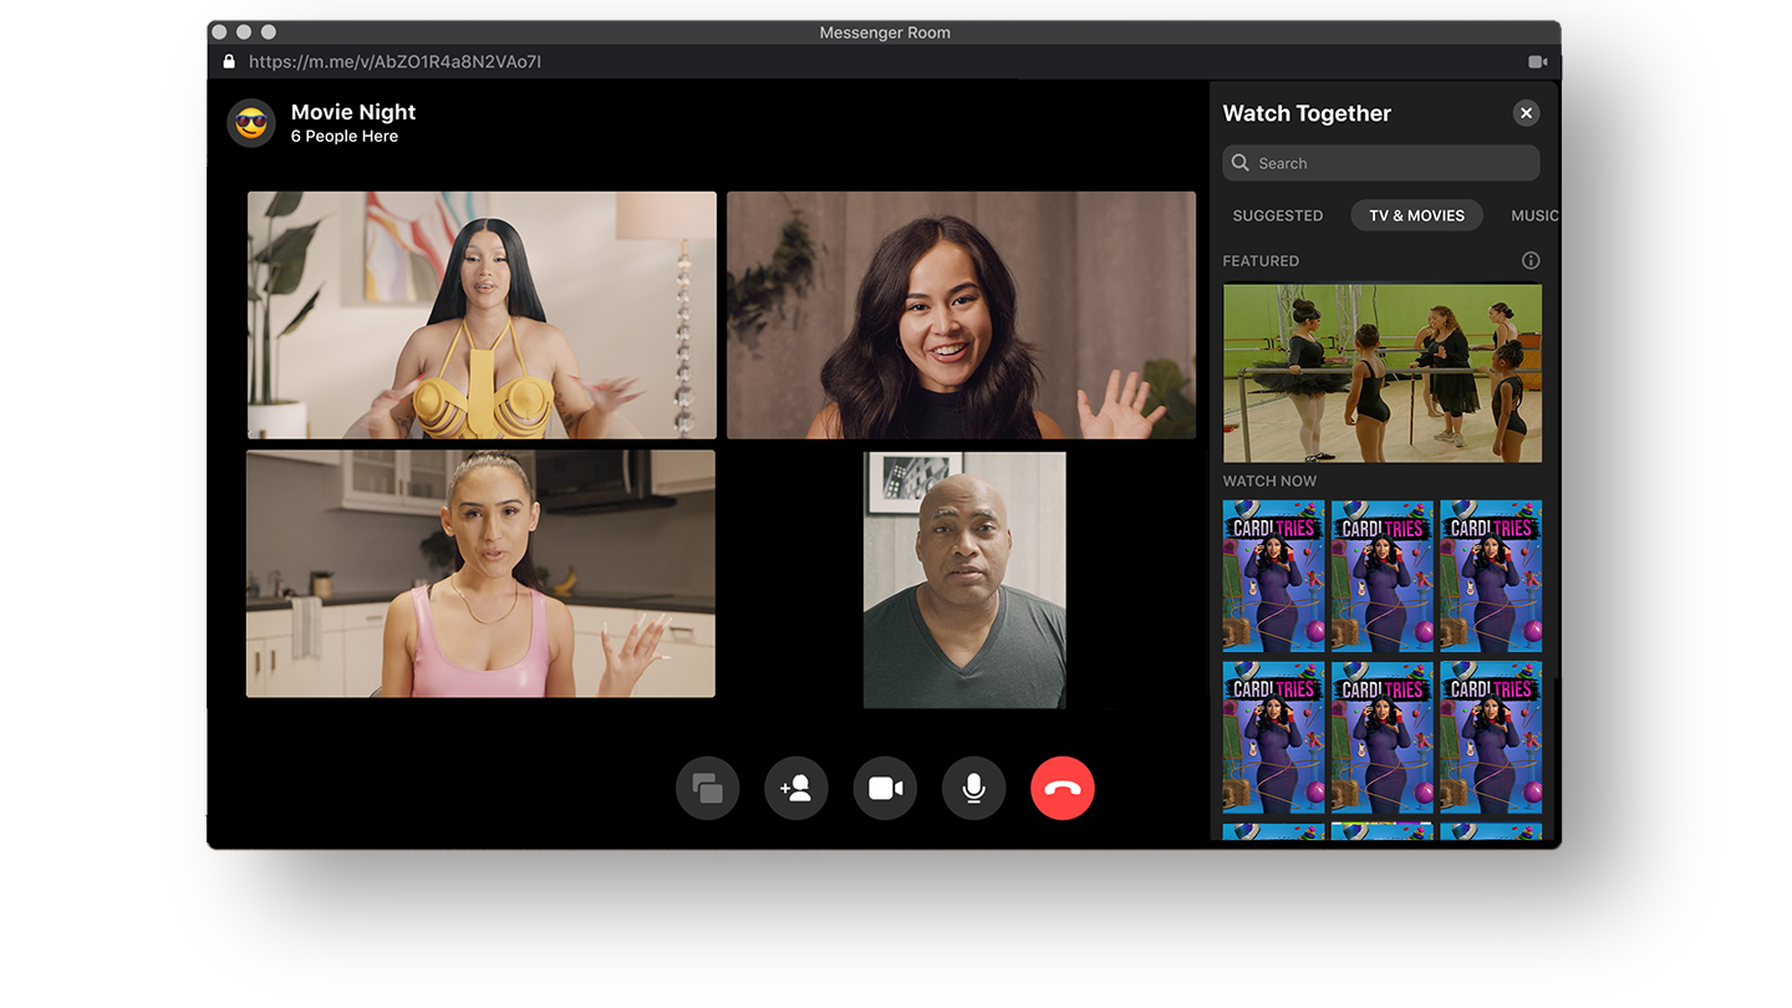End the call with red hangup button

(1062, 789)
